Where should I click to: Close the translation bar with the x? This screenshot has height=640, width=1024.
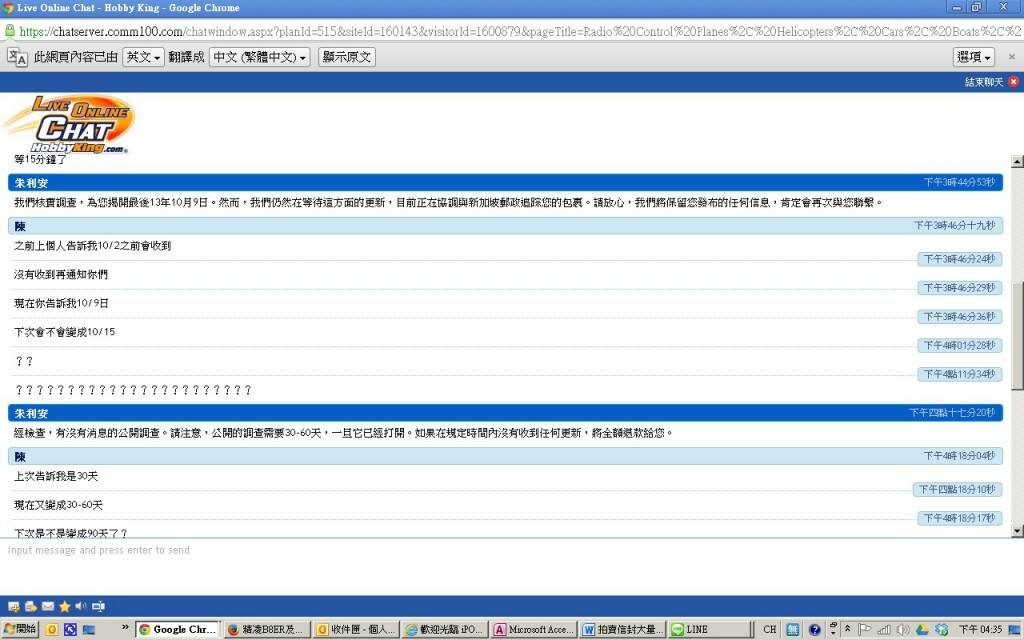coord(1011,57)
